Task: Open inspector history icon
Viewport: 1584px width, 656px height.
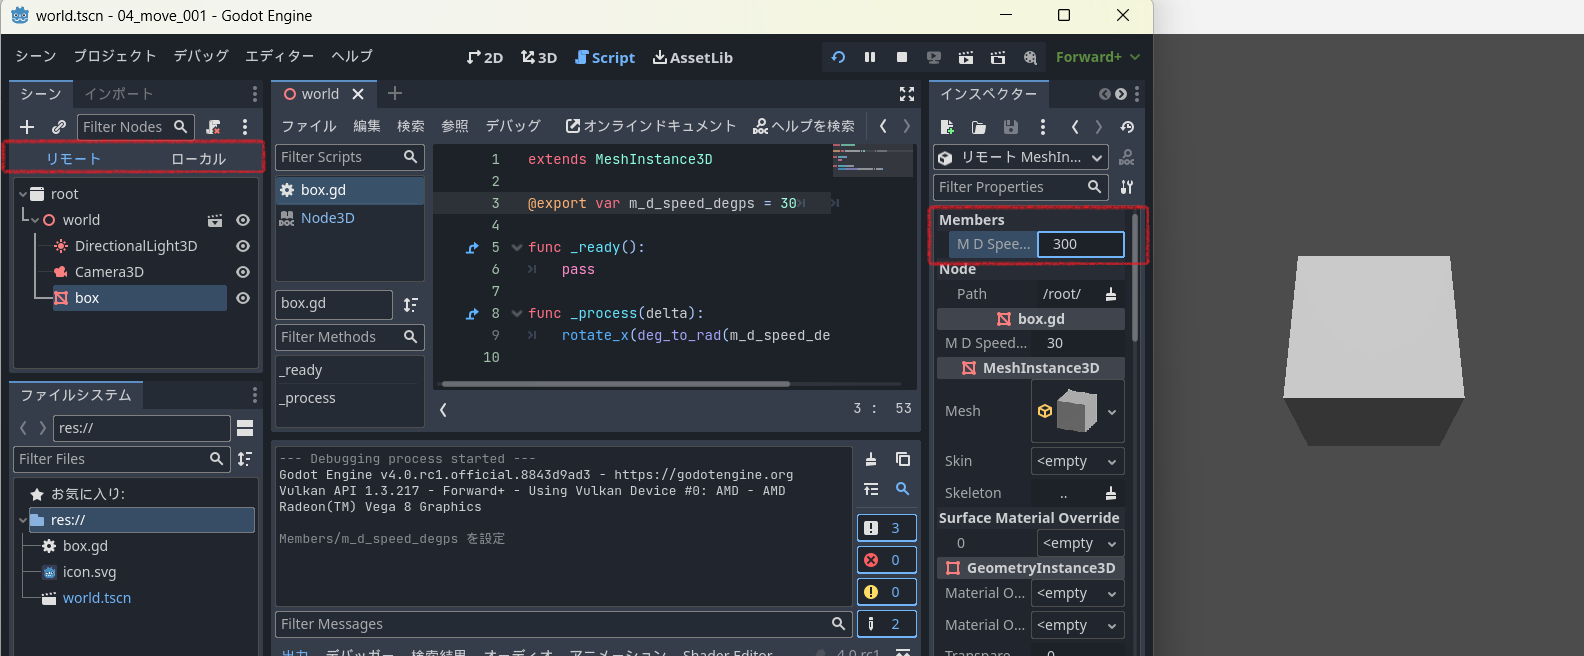Action: 1127,127
